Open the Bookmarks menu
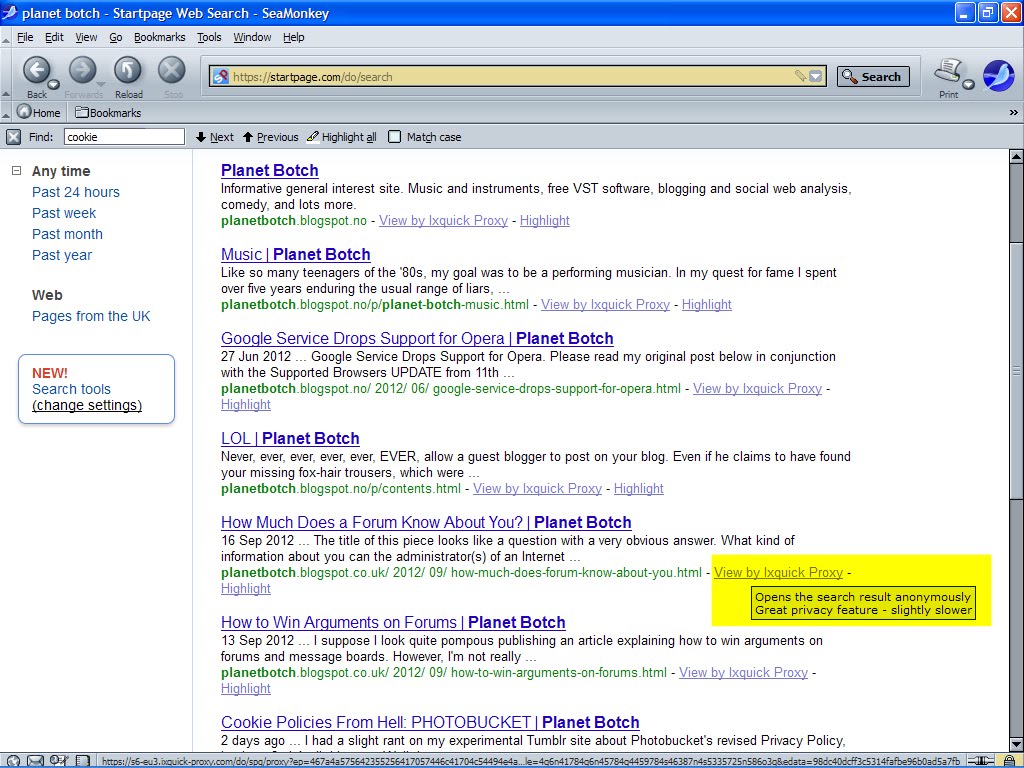This screenshot has width=1024, height=768. click(159, 37)
